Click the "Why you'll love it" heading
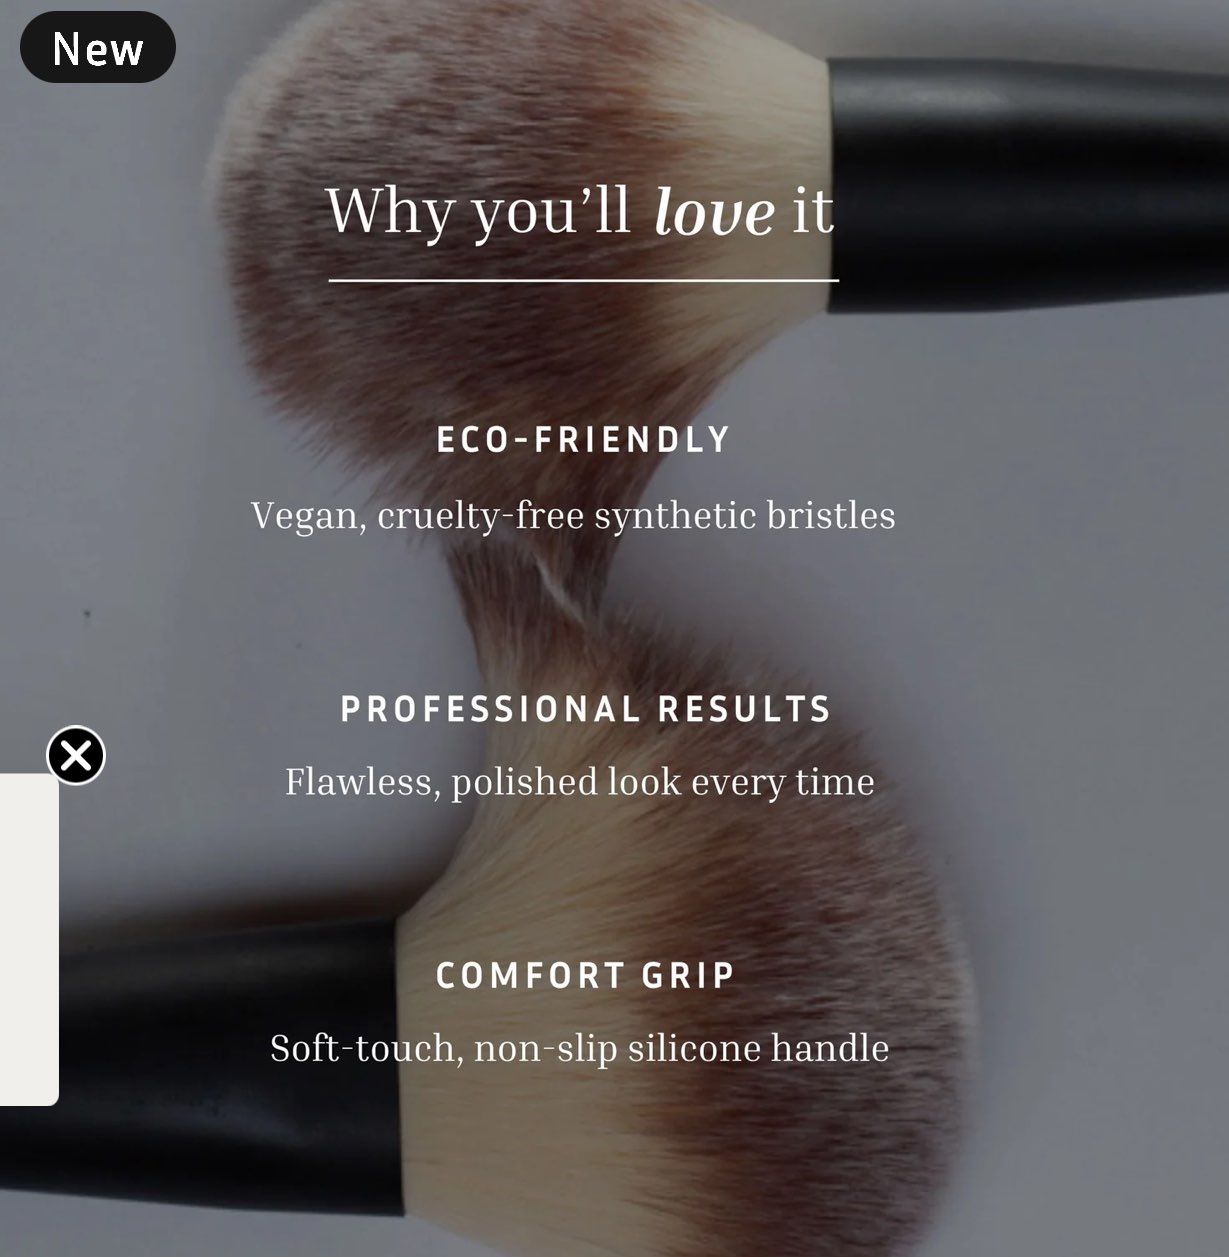This screenshot has height=1257, width=1229. (580, 211)
